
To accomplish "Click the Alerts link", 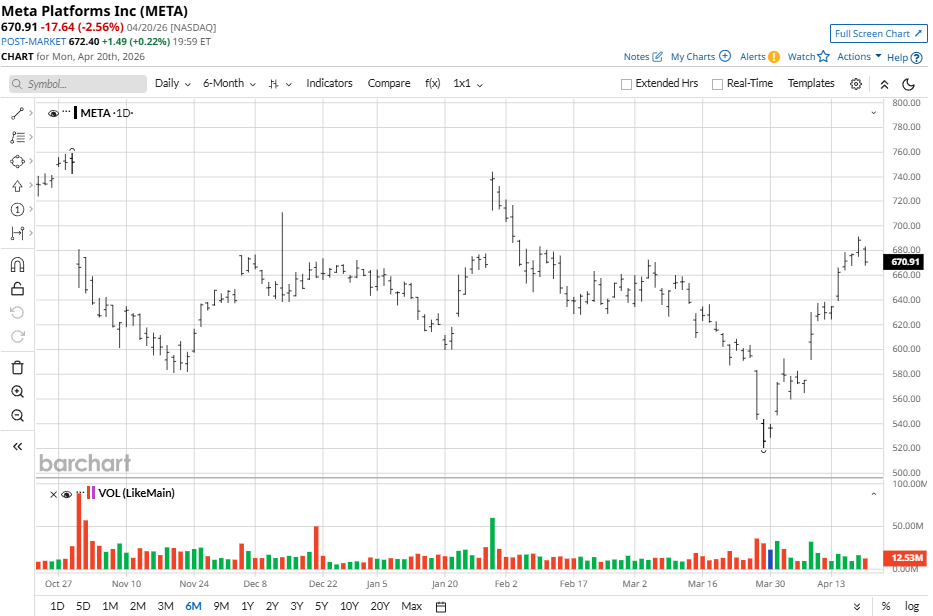I will 753,57.
